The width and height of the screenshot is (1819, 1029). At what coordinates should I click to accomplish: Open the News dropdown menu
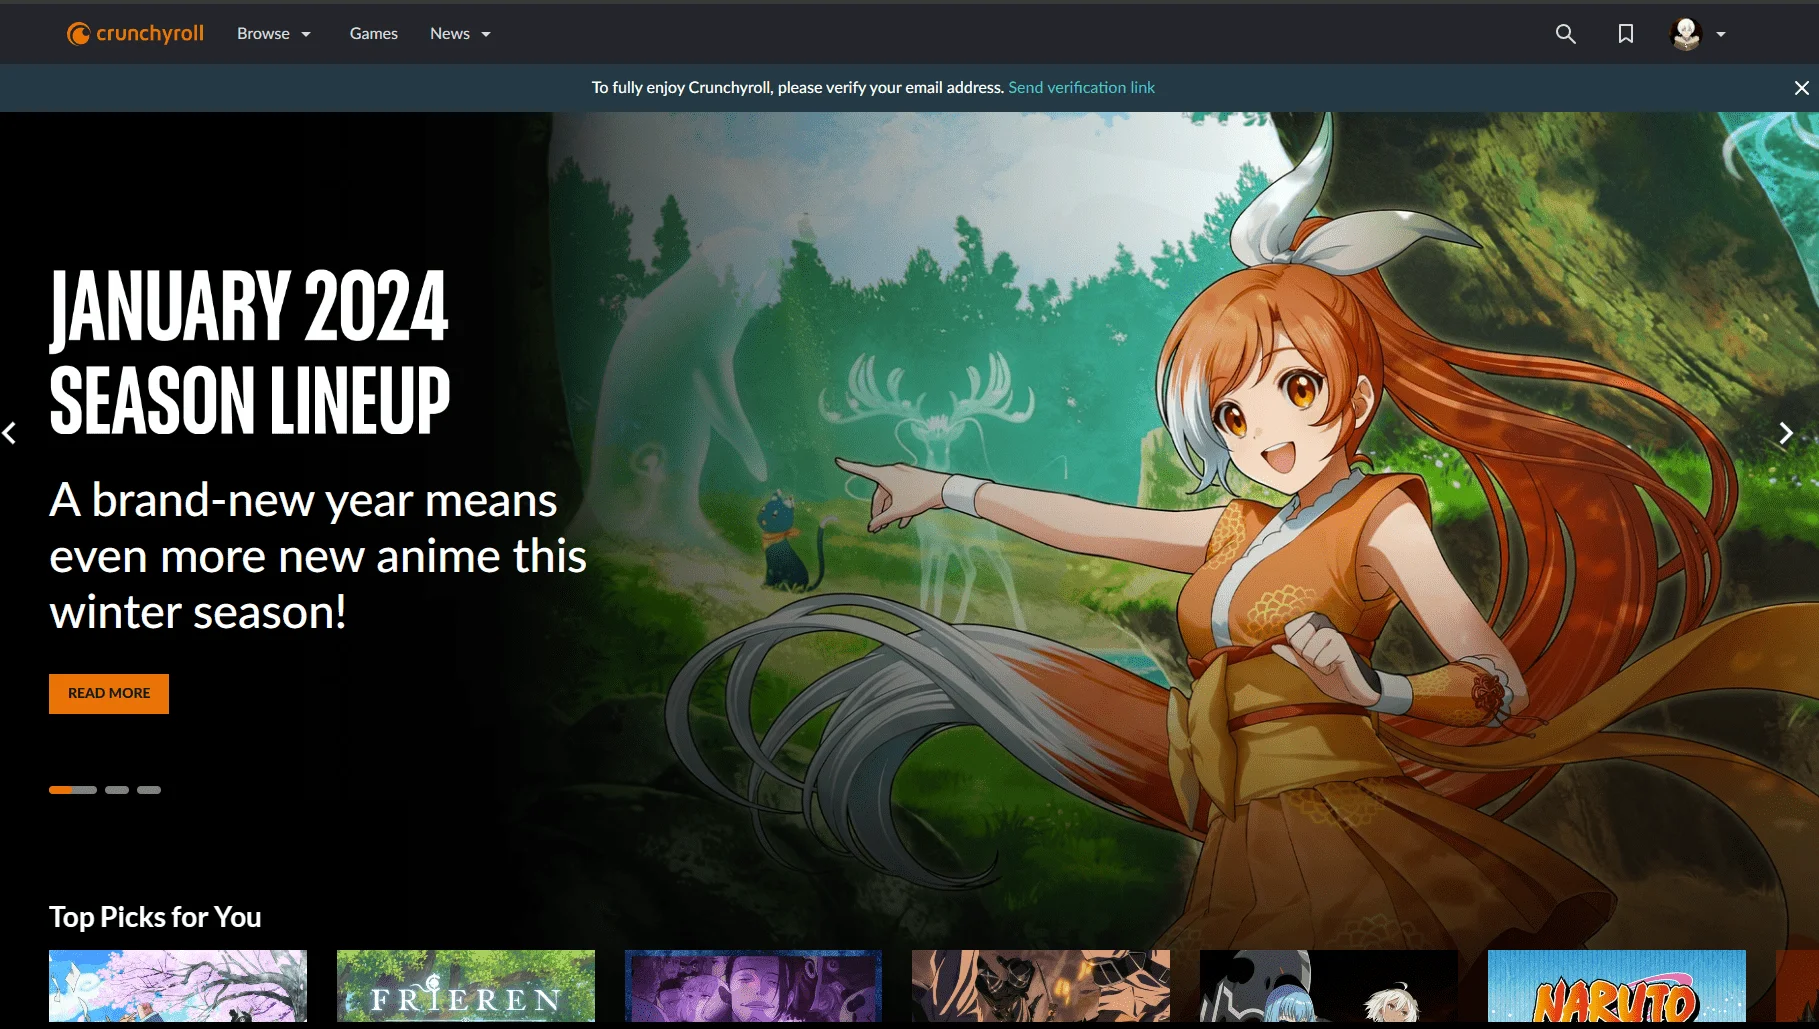tap(461, 34)
